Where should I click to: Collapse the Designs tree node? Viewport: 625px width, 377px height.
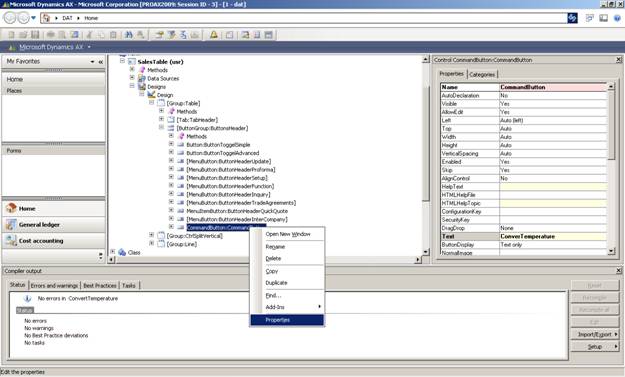pyautogui.click(x=132, y=86)
